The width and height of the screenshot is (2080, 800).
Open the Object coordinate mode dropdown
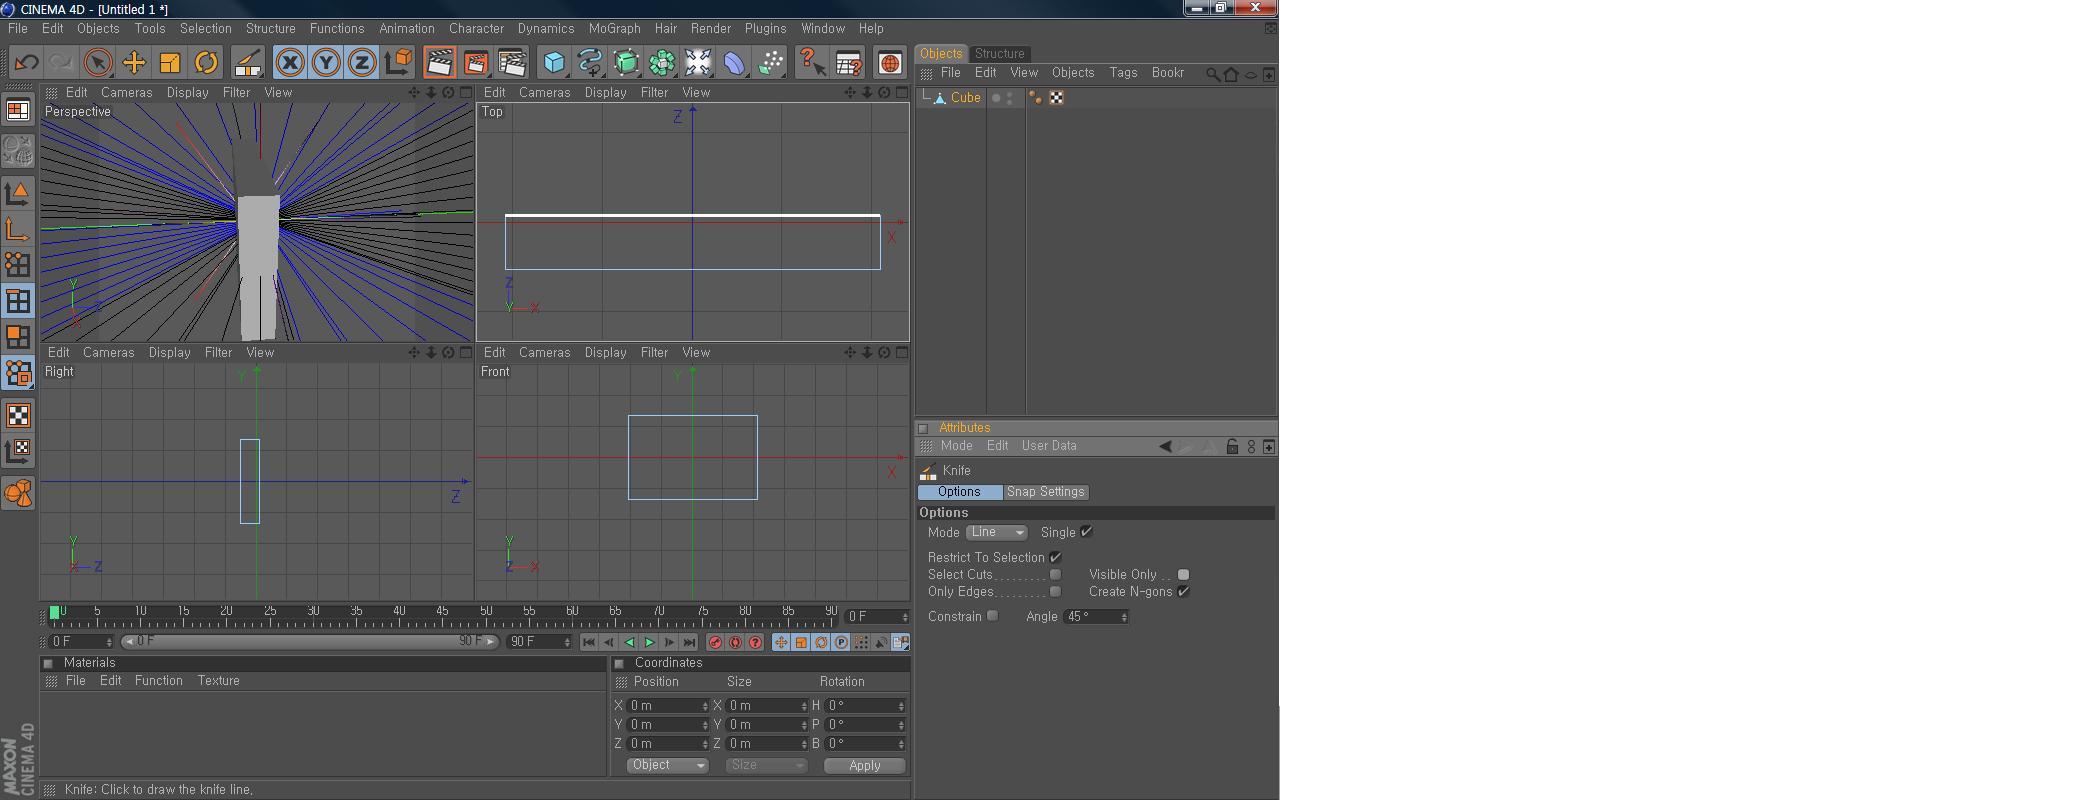(668, 765)
